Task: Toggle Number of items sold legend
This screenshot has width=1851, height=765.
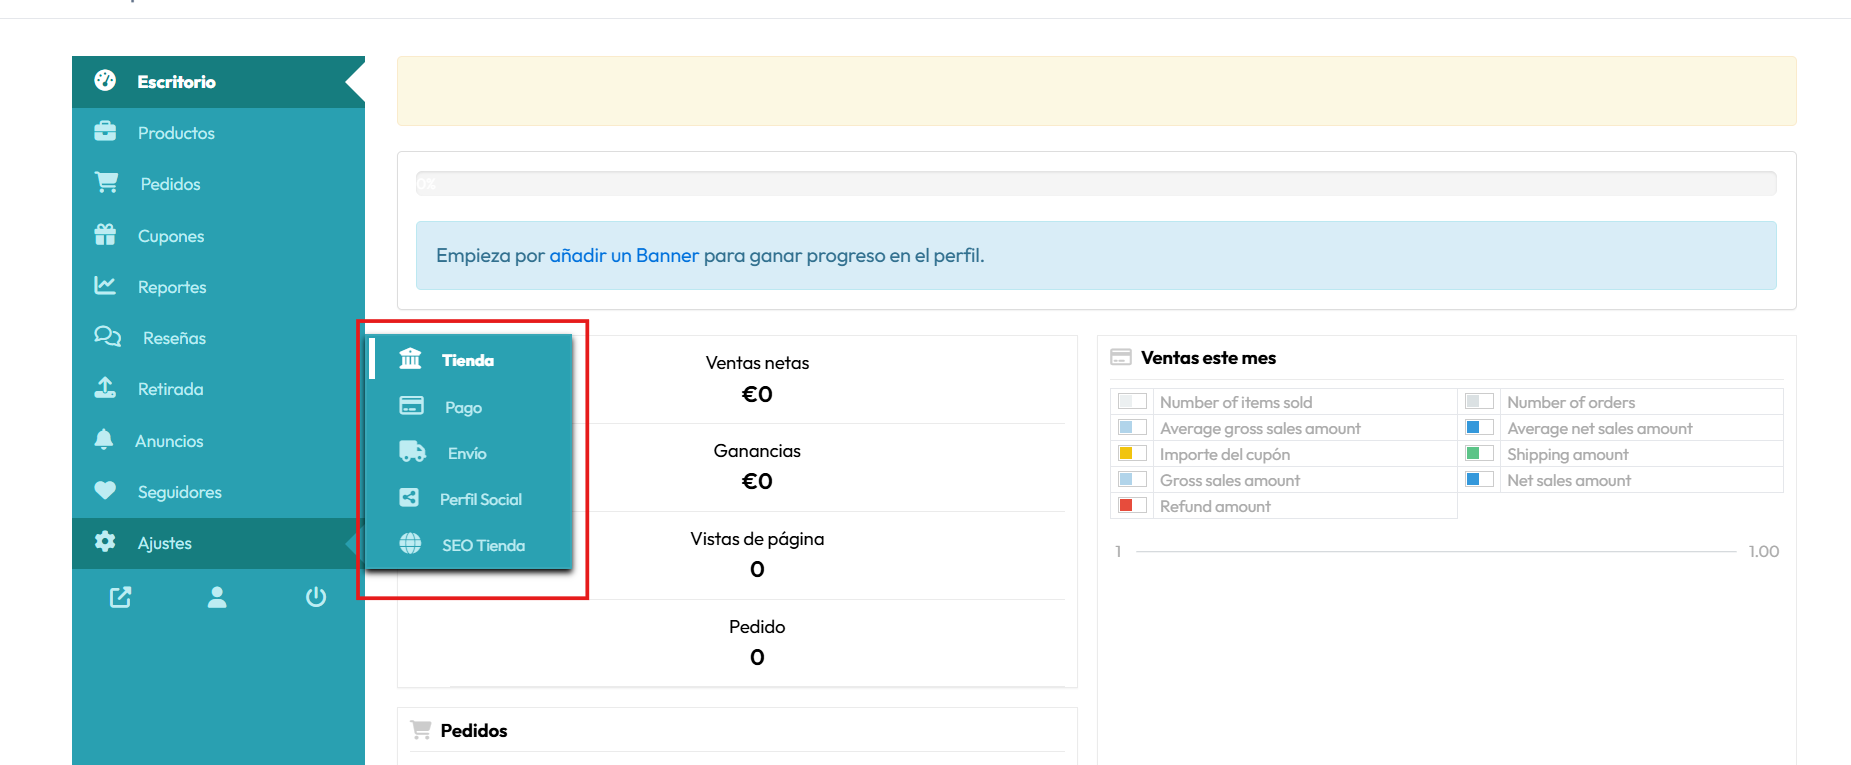Action: tap(1236, 402)
